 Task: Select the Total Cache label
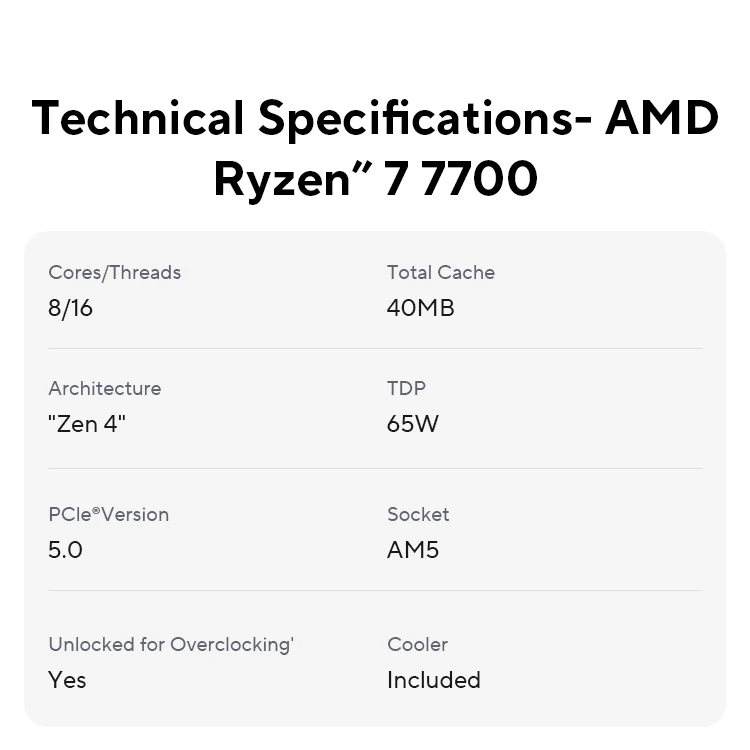coord(440,272)
